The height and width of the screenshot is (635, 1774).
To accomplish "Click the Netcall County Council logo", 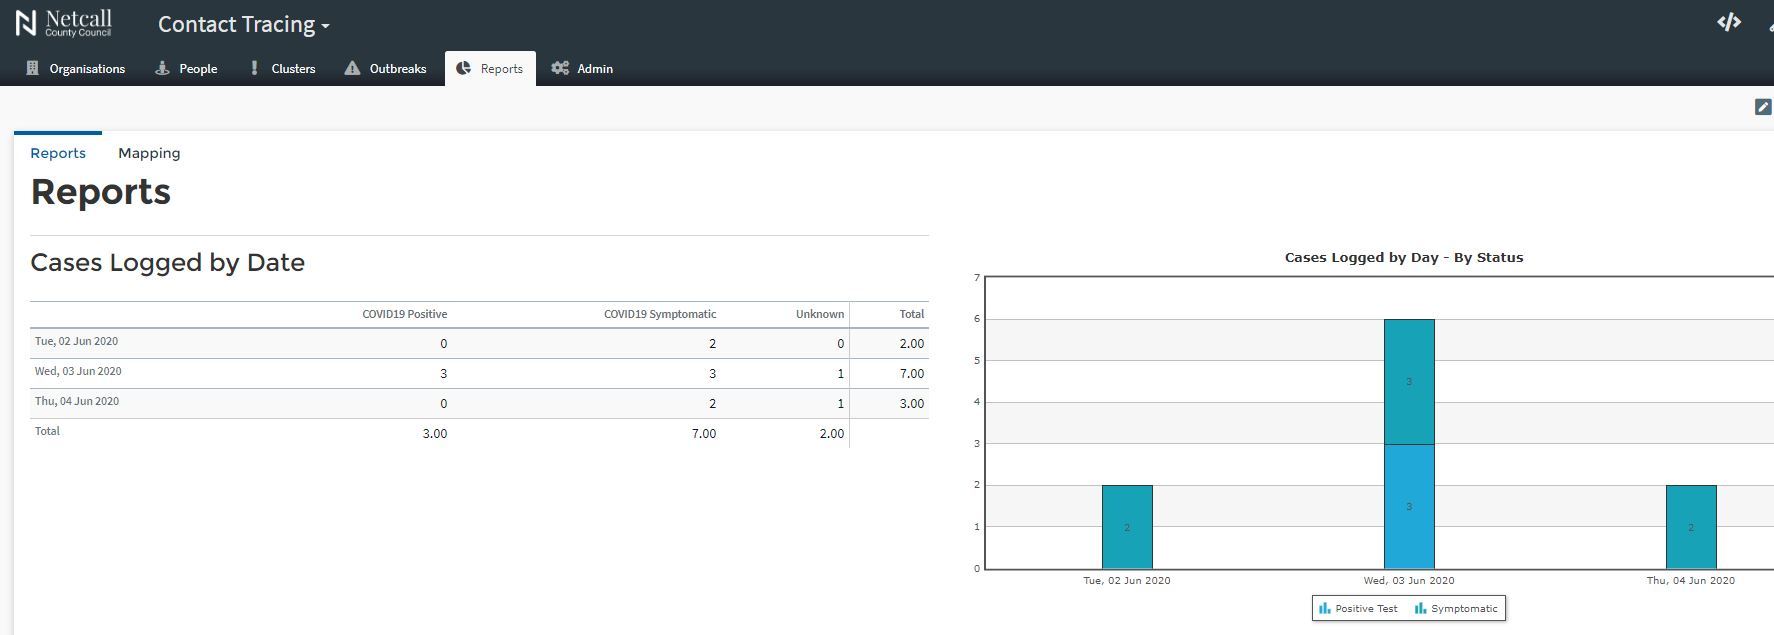I will [x=64, y=23].
